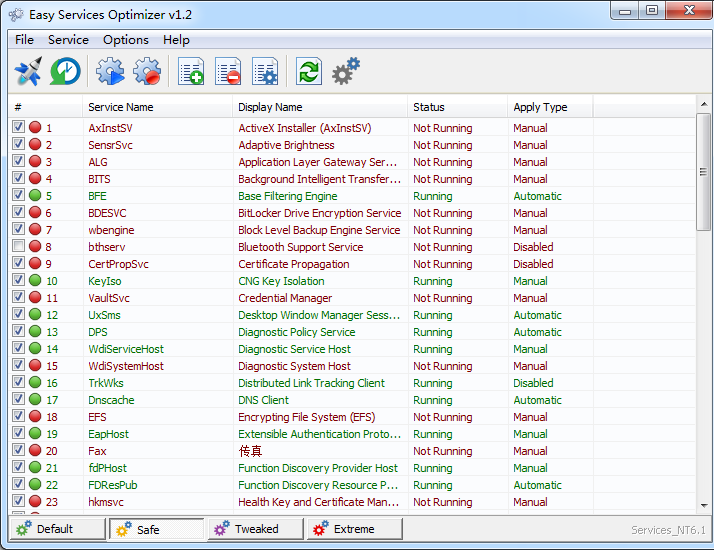
Task: Toggle the Fax service checkbox
Action: (x=18, y=450)
